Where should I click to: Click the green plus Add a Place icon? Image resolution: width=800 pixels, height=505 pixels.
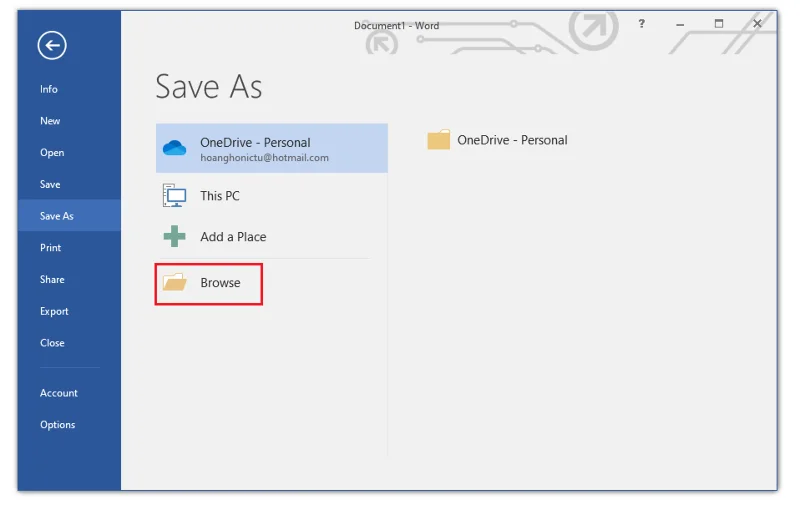coord(174,236)
